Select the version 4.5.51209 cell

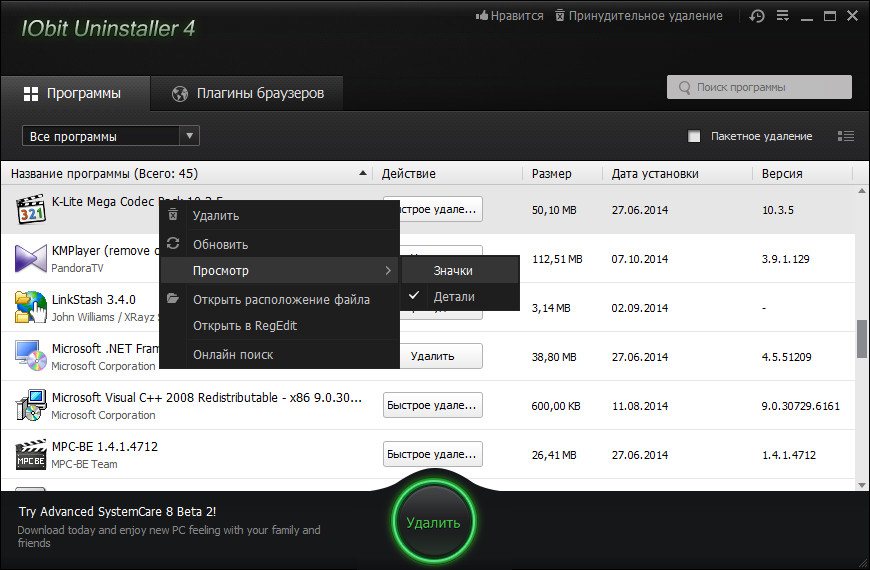(x=786, y=357)
